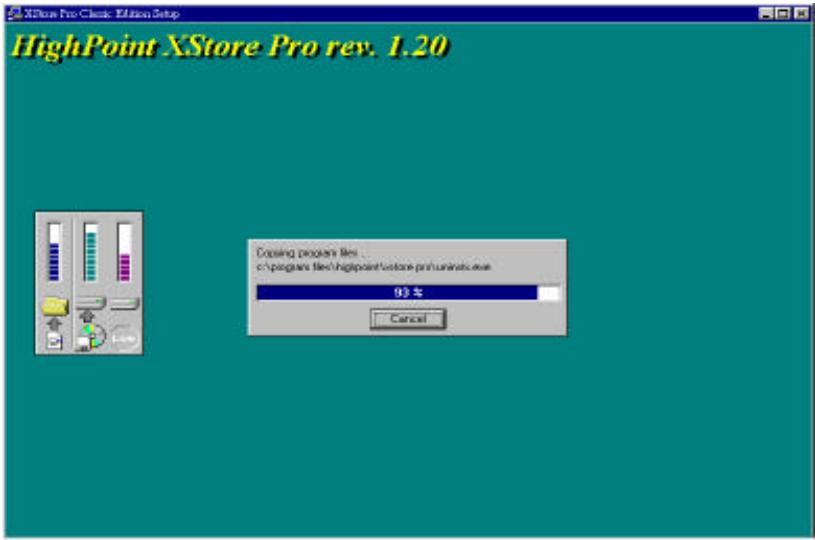Image resolution: width=815 pixels, height=540 pixels.
Task: Click the hard drive icon under the teal gauge
Action: pos(91,302)
